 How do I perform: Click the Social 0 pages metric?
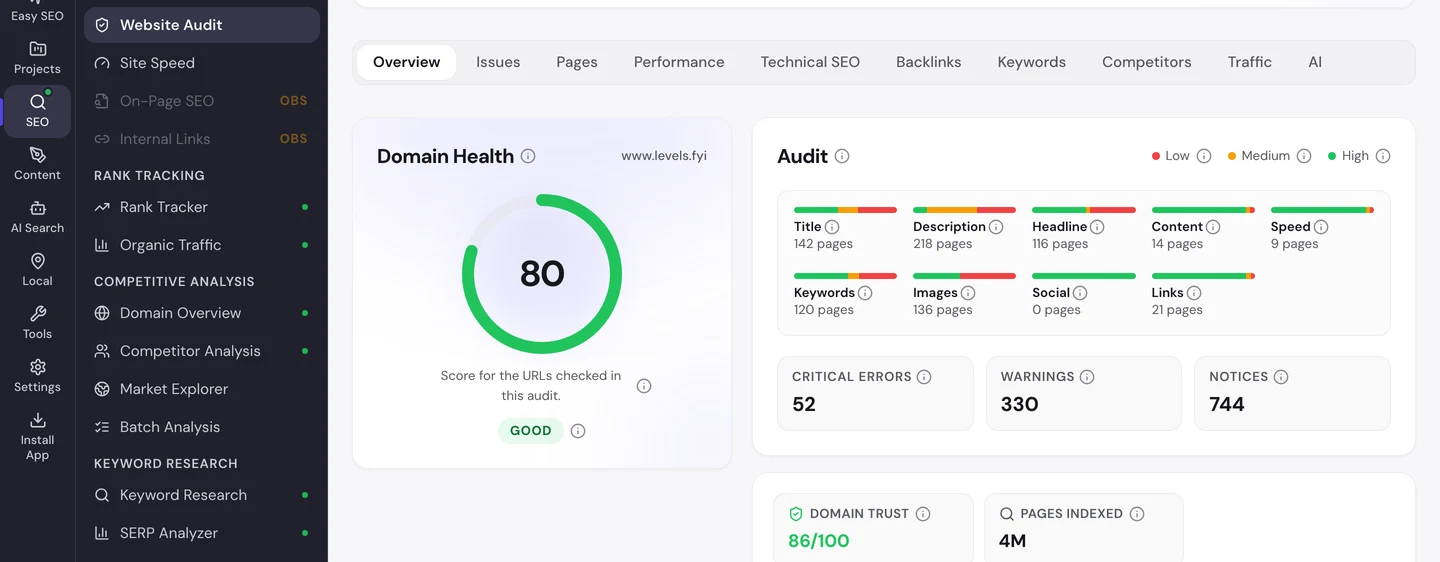(1084, 295)
